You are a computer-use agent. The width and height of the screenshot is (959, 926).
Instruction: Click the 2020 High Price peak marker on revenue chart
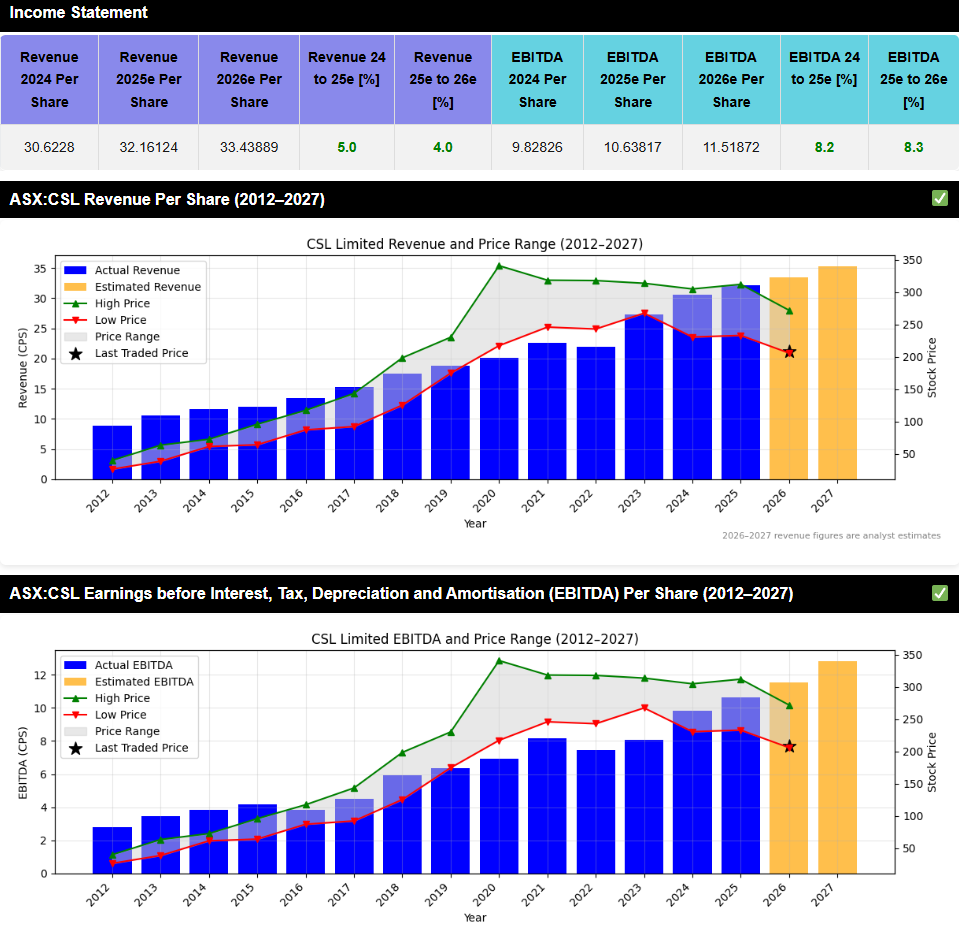click(499, 266)
